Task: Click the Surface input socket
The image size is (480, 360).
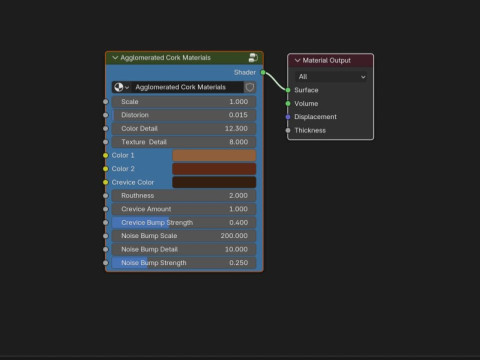Action: point(288,90)
